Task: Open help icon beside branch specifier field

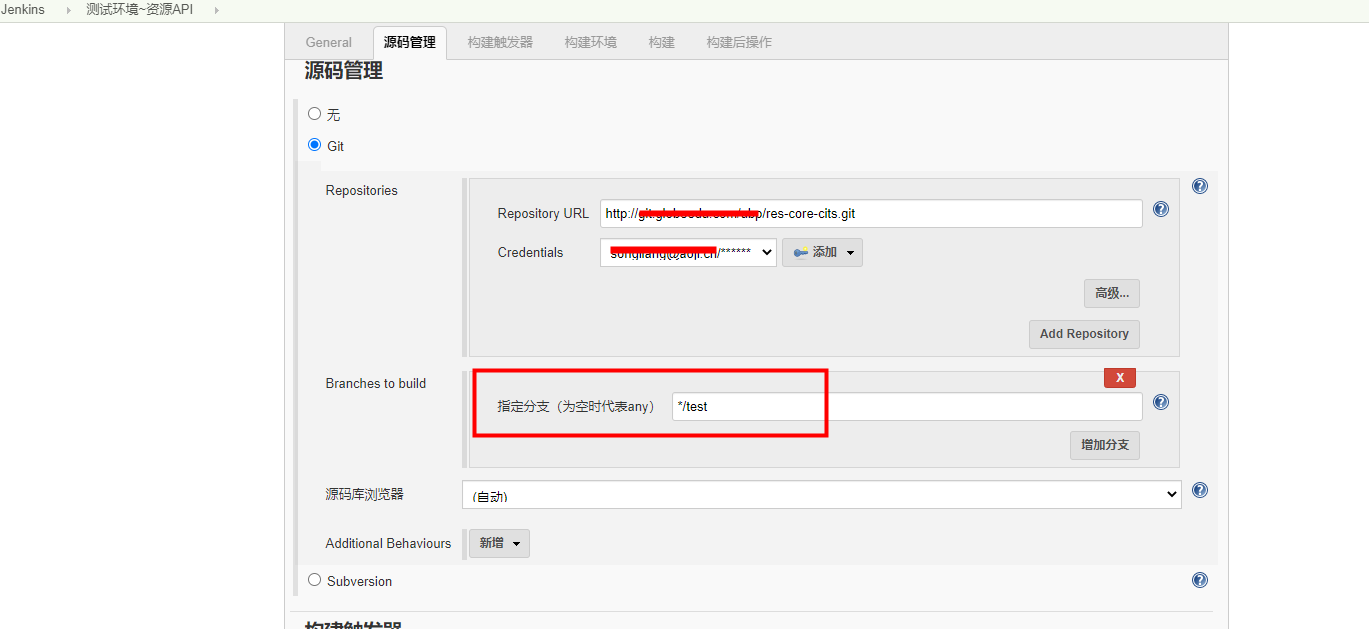Action: [x=1161, y=402]
